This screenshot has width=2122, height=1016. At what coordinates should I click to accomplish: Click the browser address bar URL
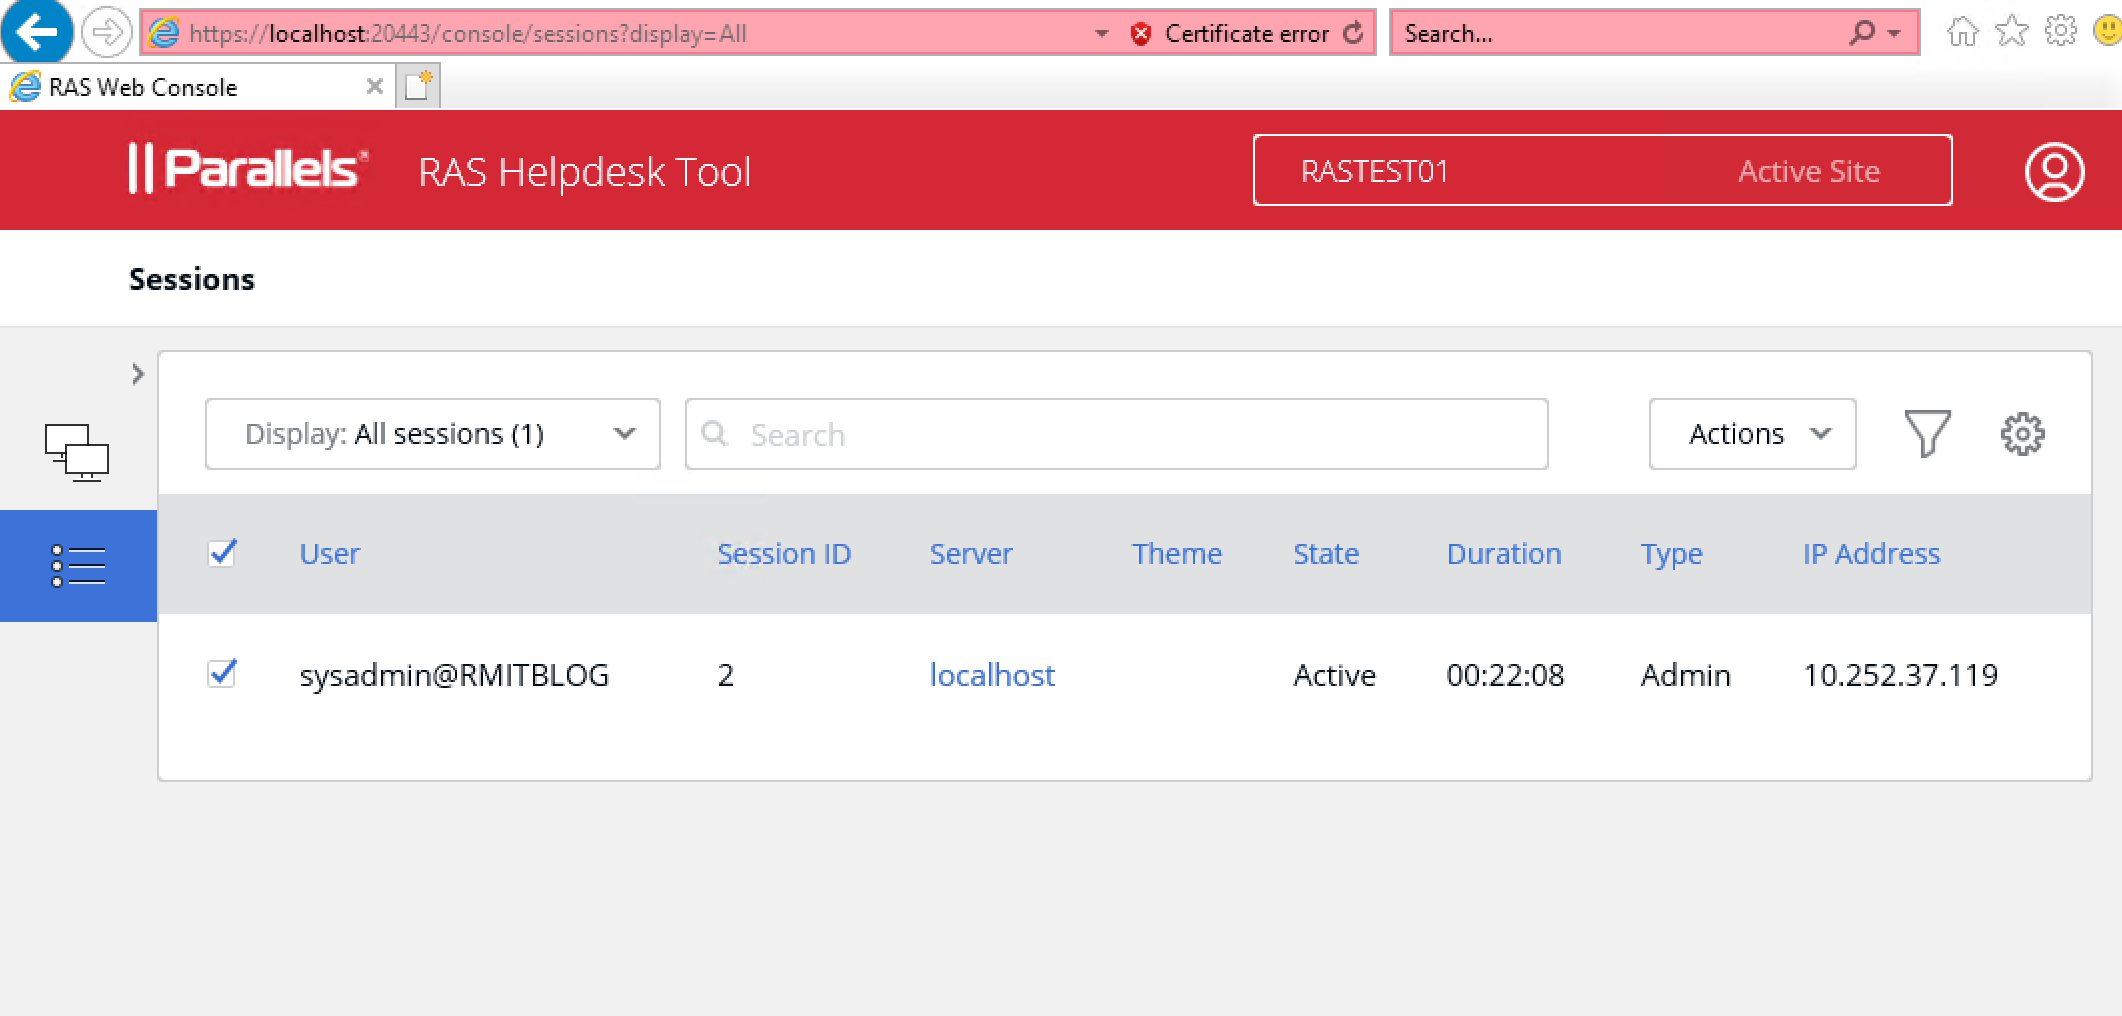pyautogui.click(x=468, y=33)
